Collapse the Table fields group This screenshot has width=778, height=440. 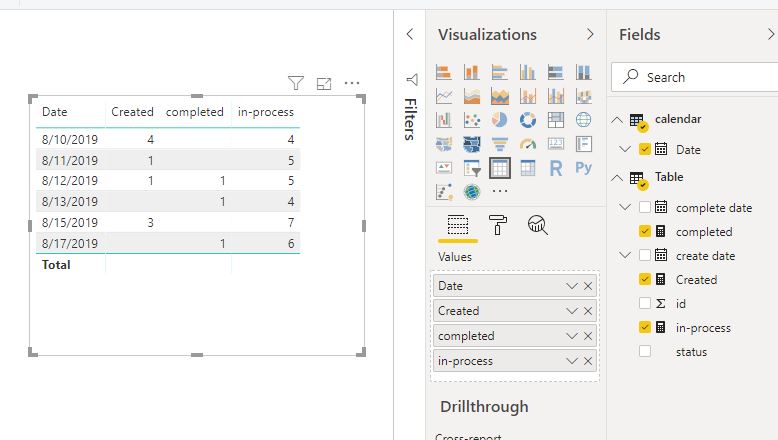click(617, 178)
